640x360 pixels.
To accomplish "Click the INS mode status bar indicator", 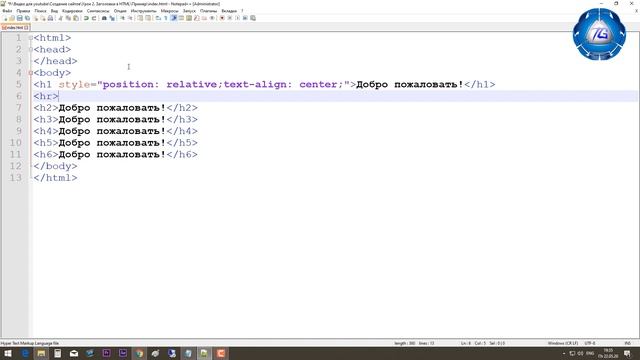I will click(628, 343).
